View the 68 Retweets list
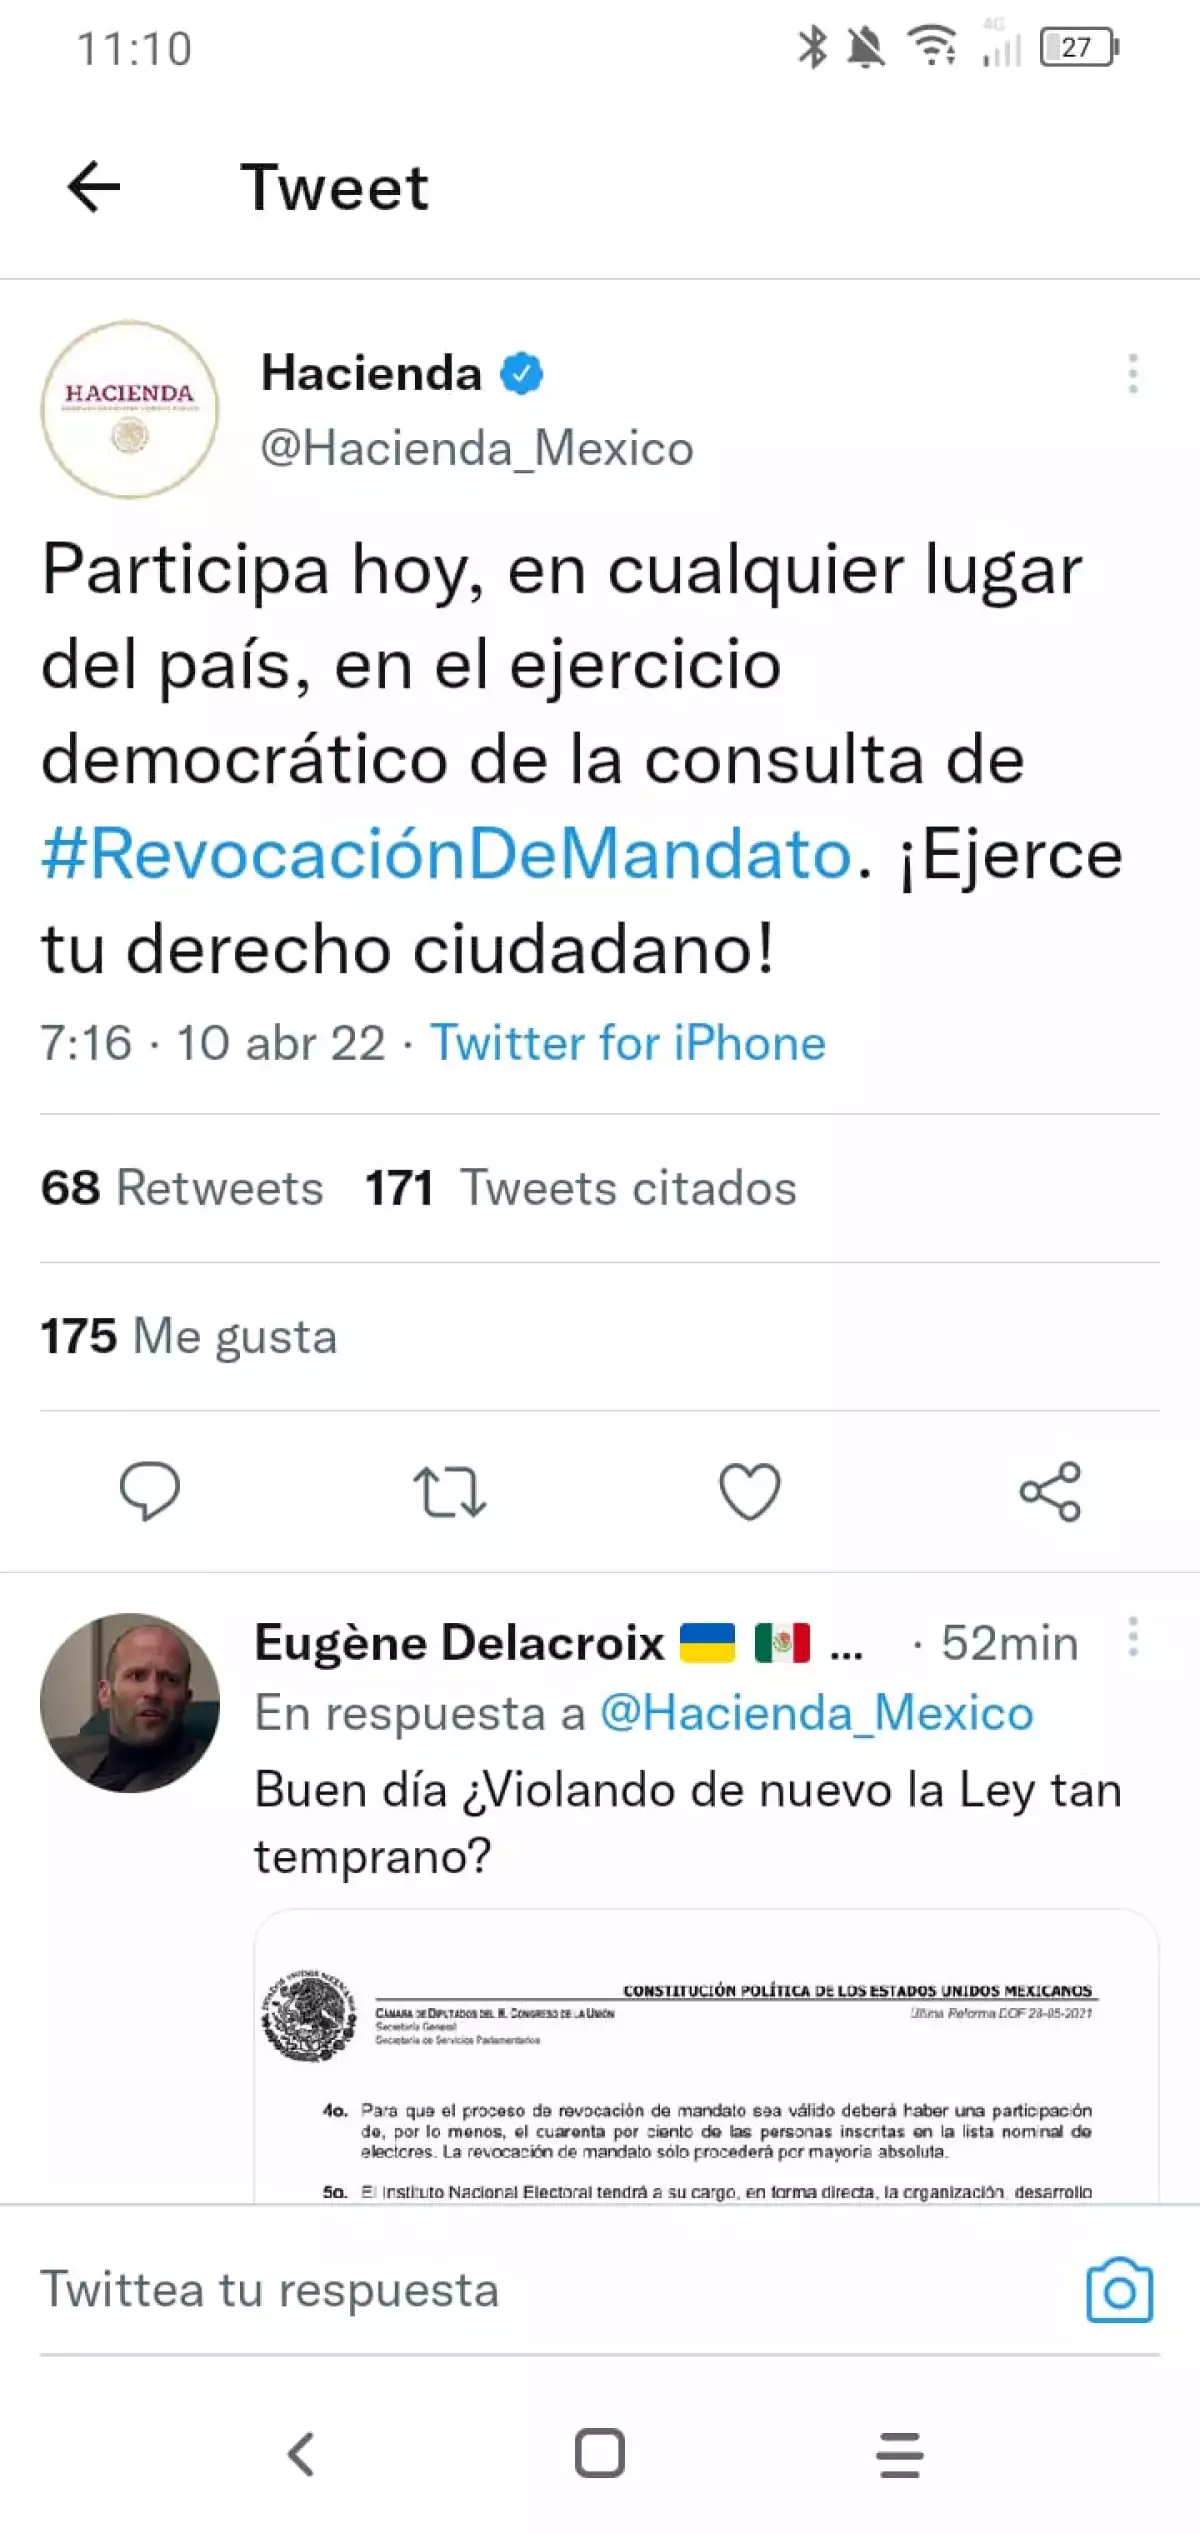The height and width of the screenshot is (2533, 1200). click(x=182, y=1188)
